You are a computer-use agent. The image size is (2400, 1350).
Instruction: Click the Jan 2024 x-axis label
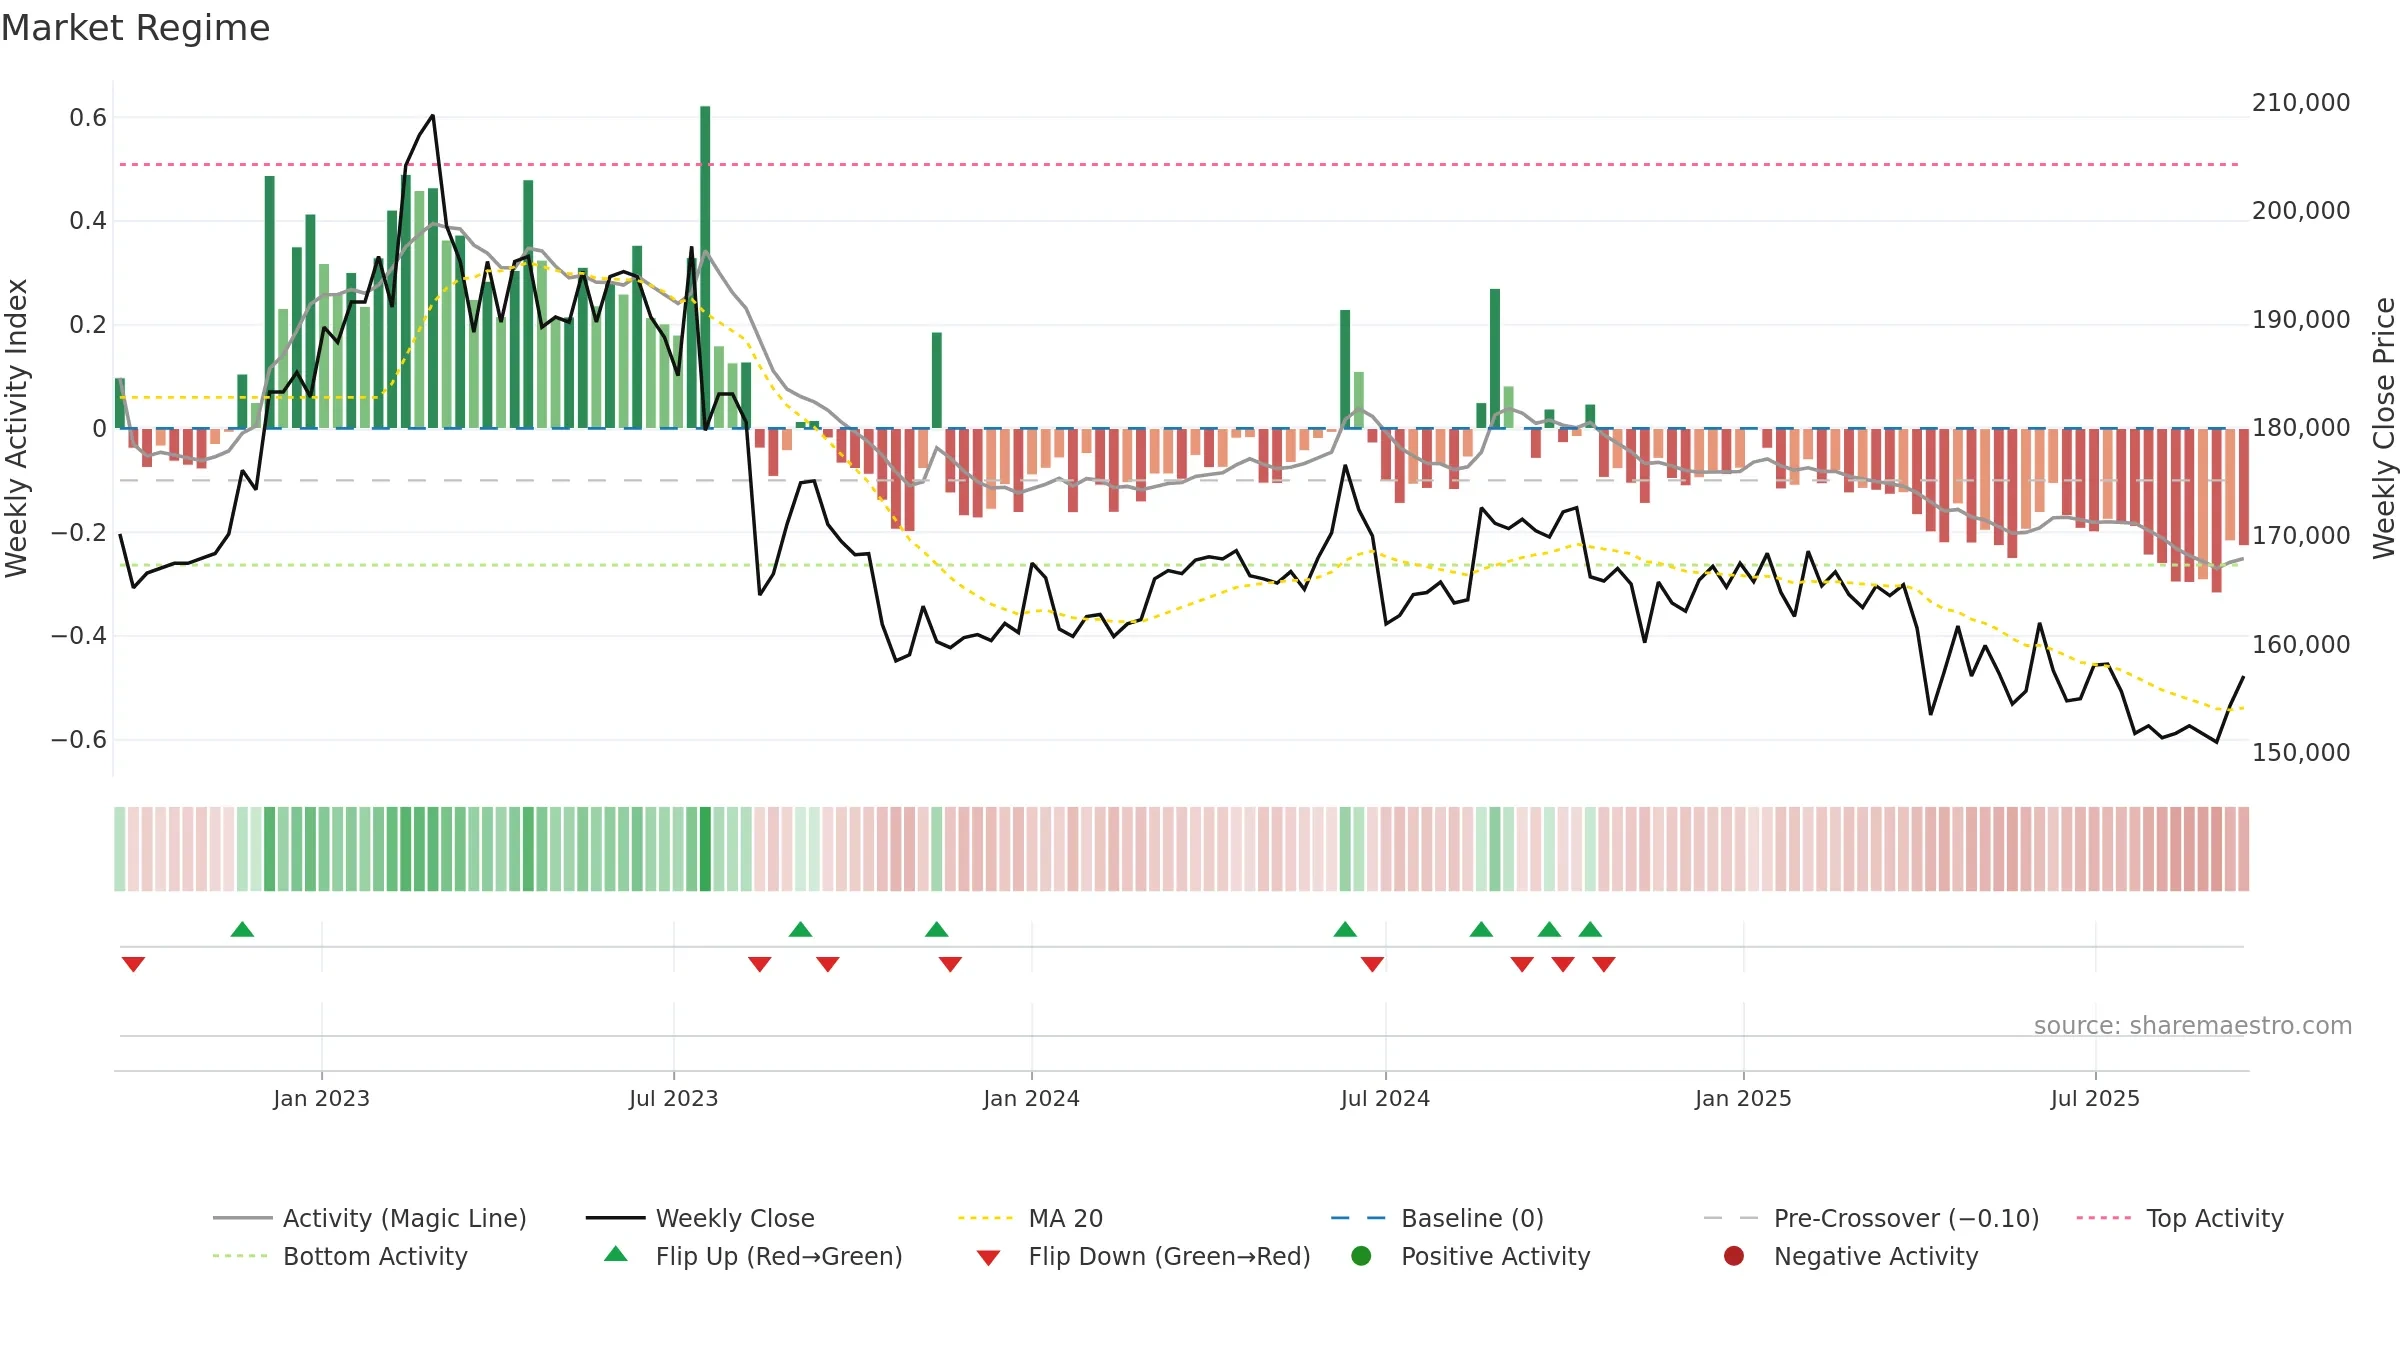tap(1031, 1099)
